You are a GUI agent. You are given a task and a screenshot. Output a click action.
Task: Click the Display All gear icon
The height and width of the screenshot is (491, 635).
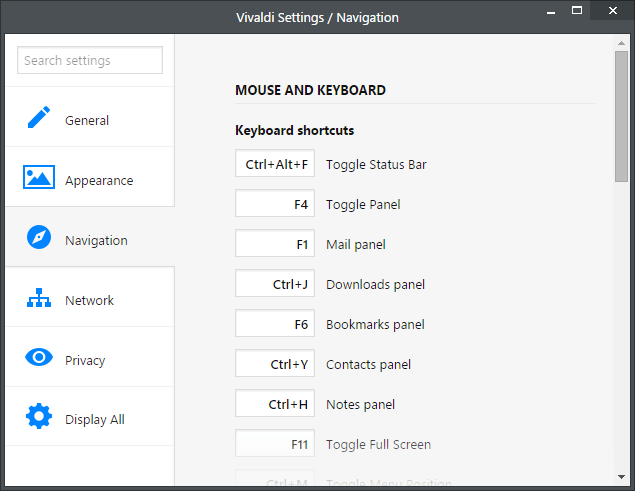point(39,416)
